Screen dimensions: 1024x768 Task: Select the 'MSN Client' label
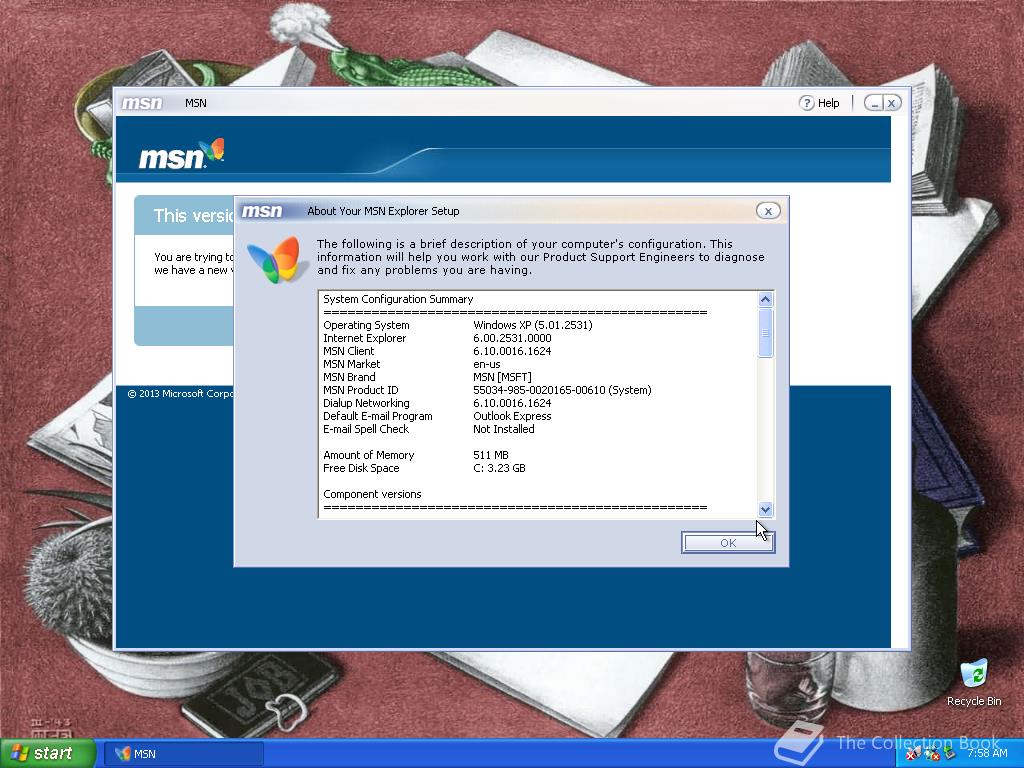tap(349, 351)
